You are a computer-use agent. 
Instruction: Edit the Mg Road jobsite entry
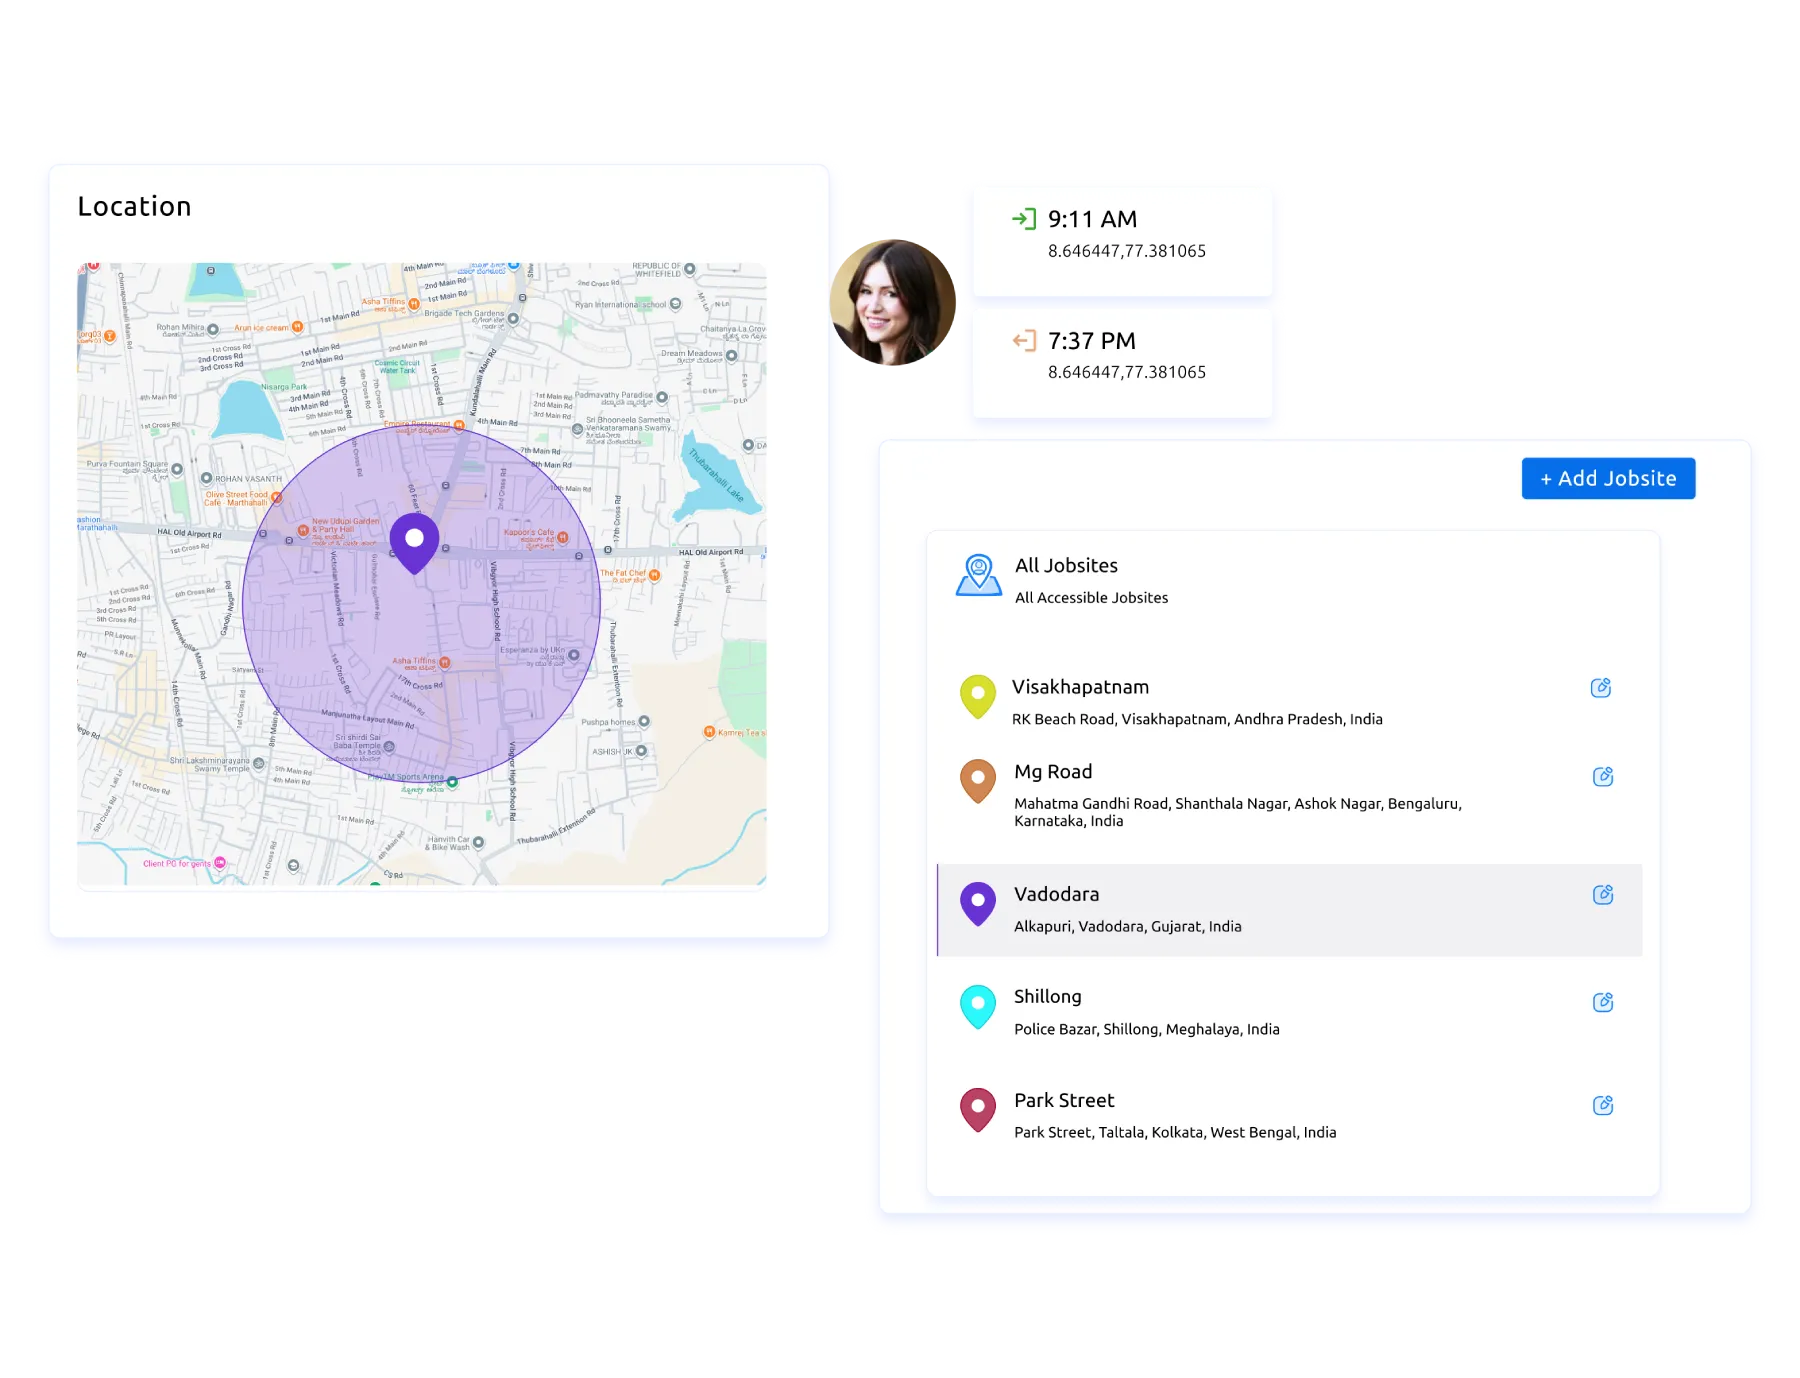(1603, 776)
